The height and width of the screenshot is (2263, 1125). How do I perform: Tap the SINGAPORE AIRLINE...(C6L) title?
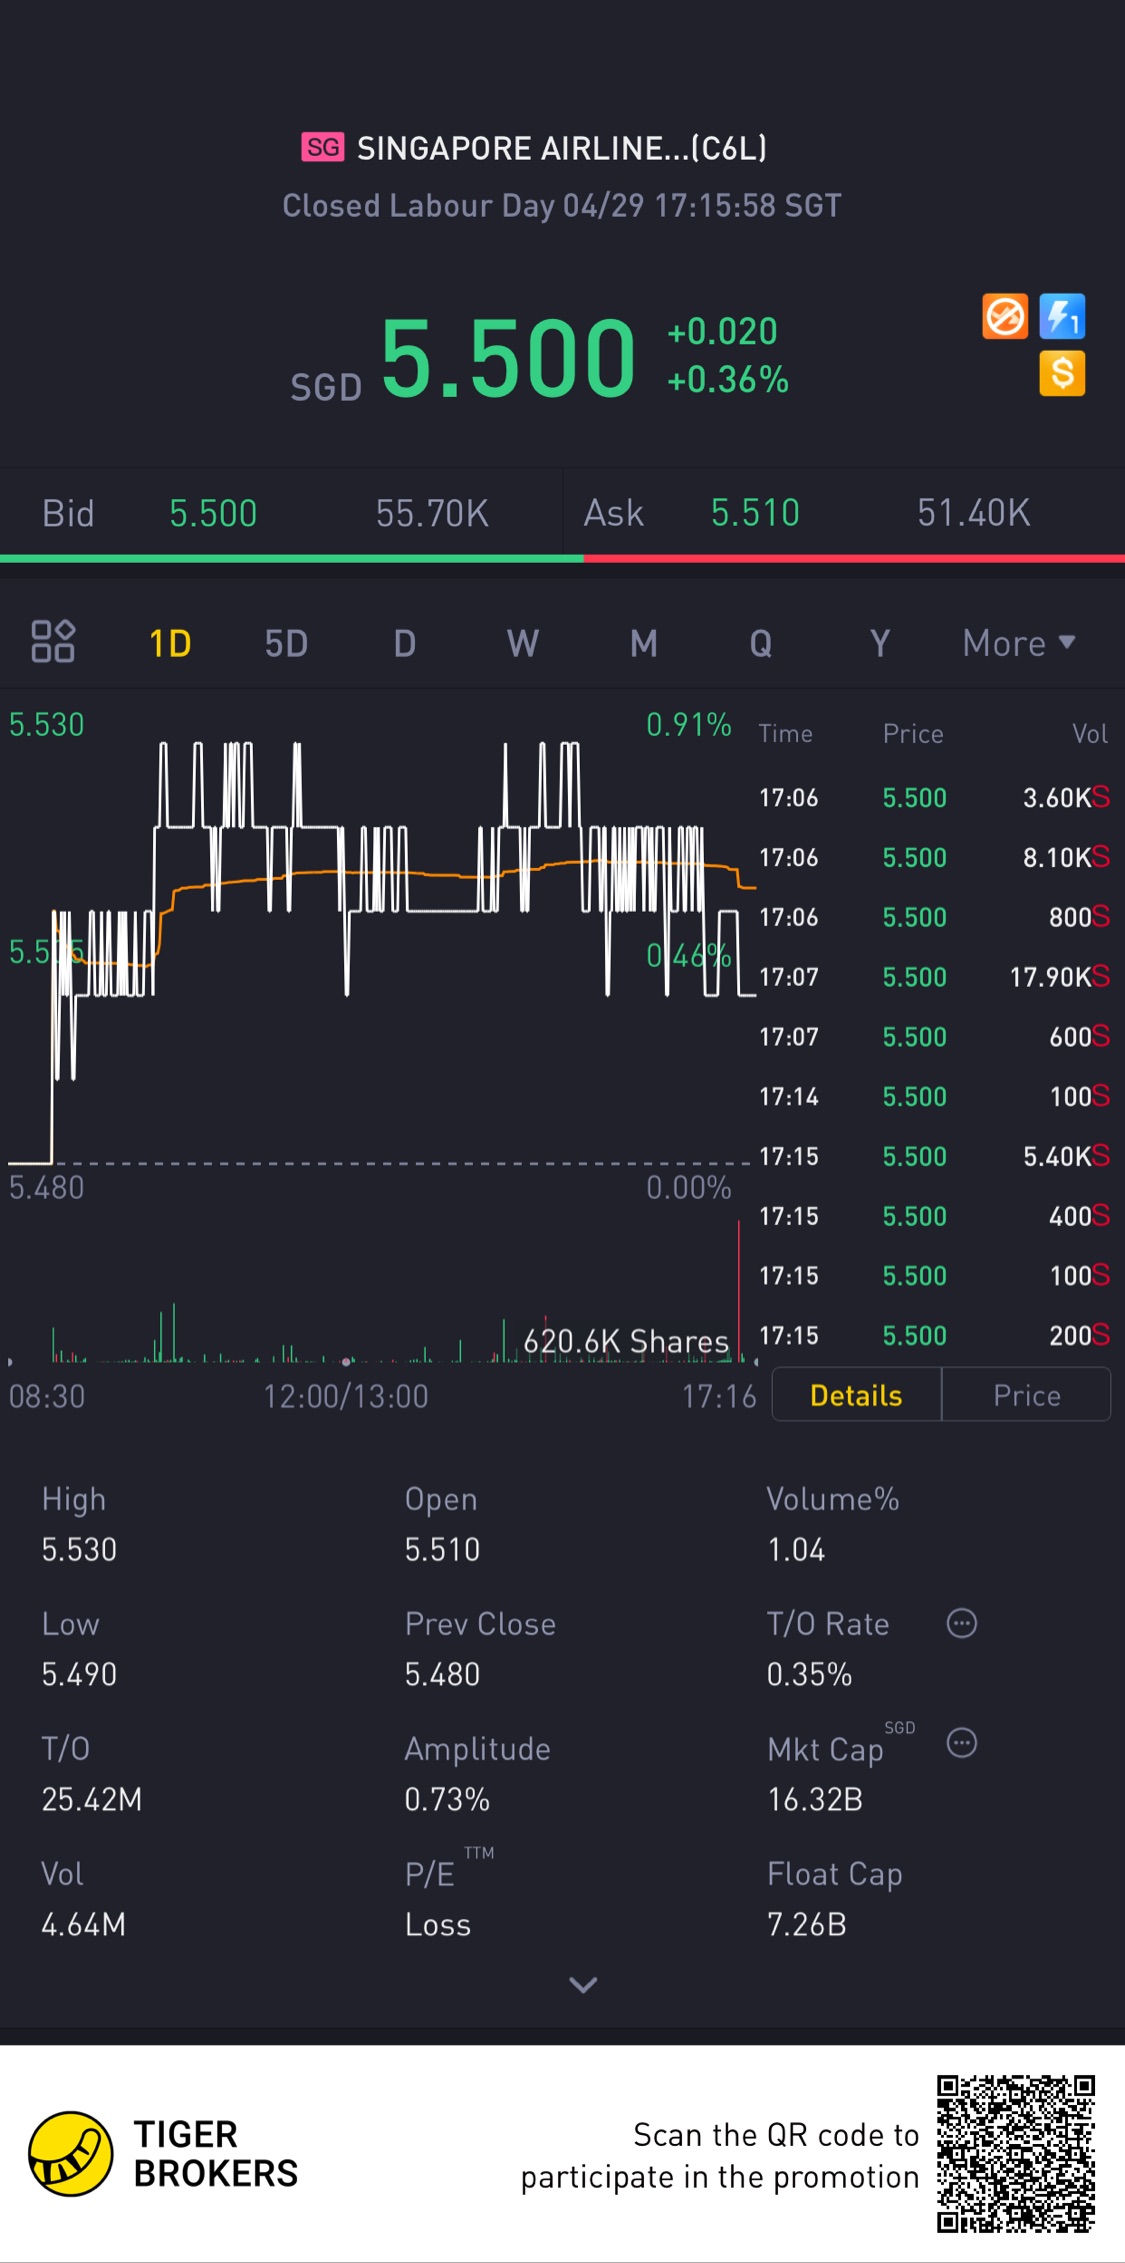click(562, 148)
